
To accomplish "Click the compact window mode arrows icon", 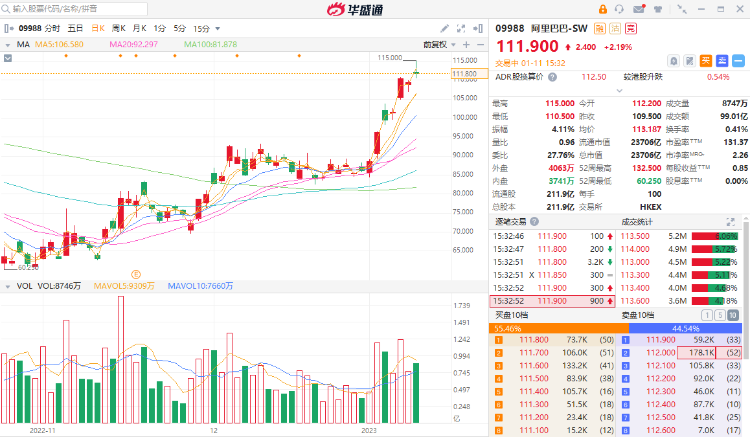I will point(682,9).
